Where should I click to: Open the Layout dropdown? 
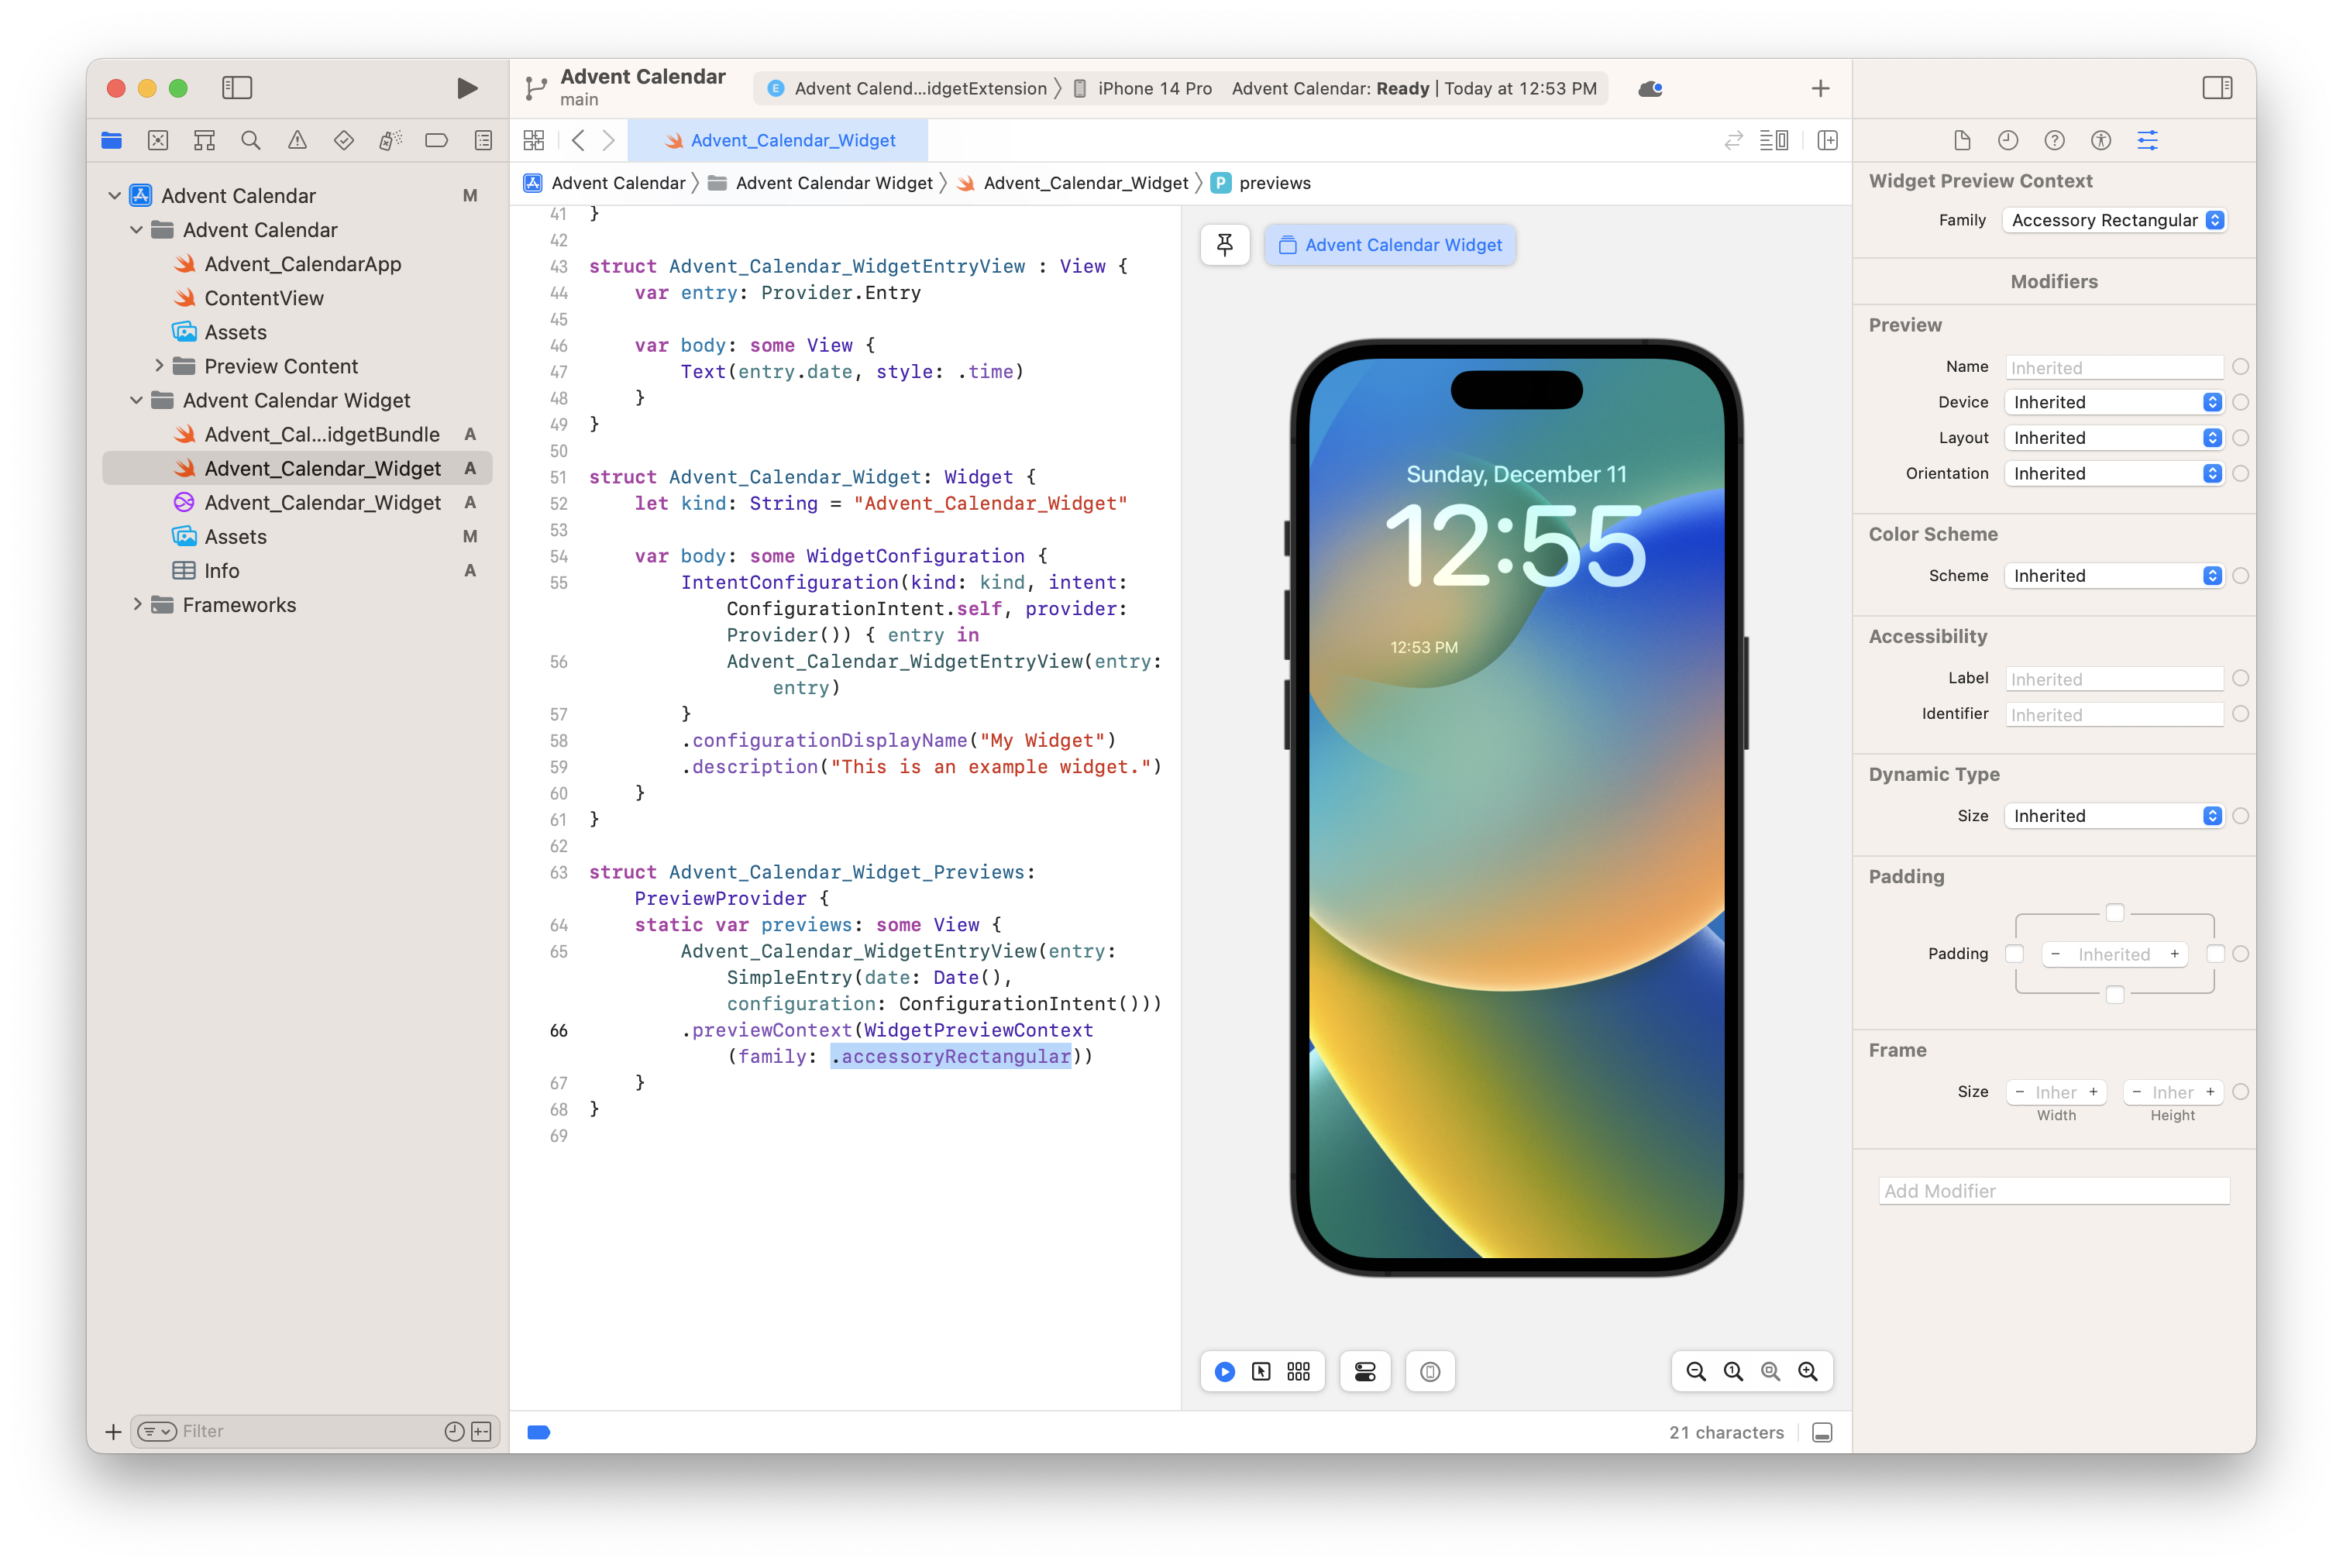[x=2114, y=438]
